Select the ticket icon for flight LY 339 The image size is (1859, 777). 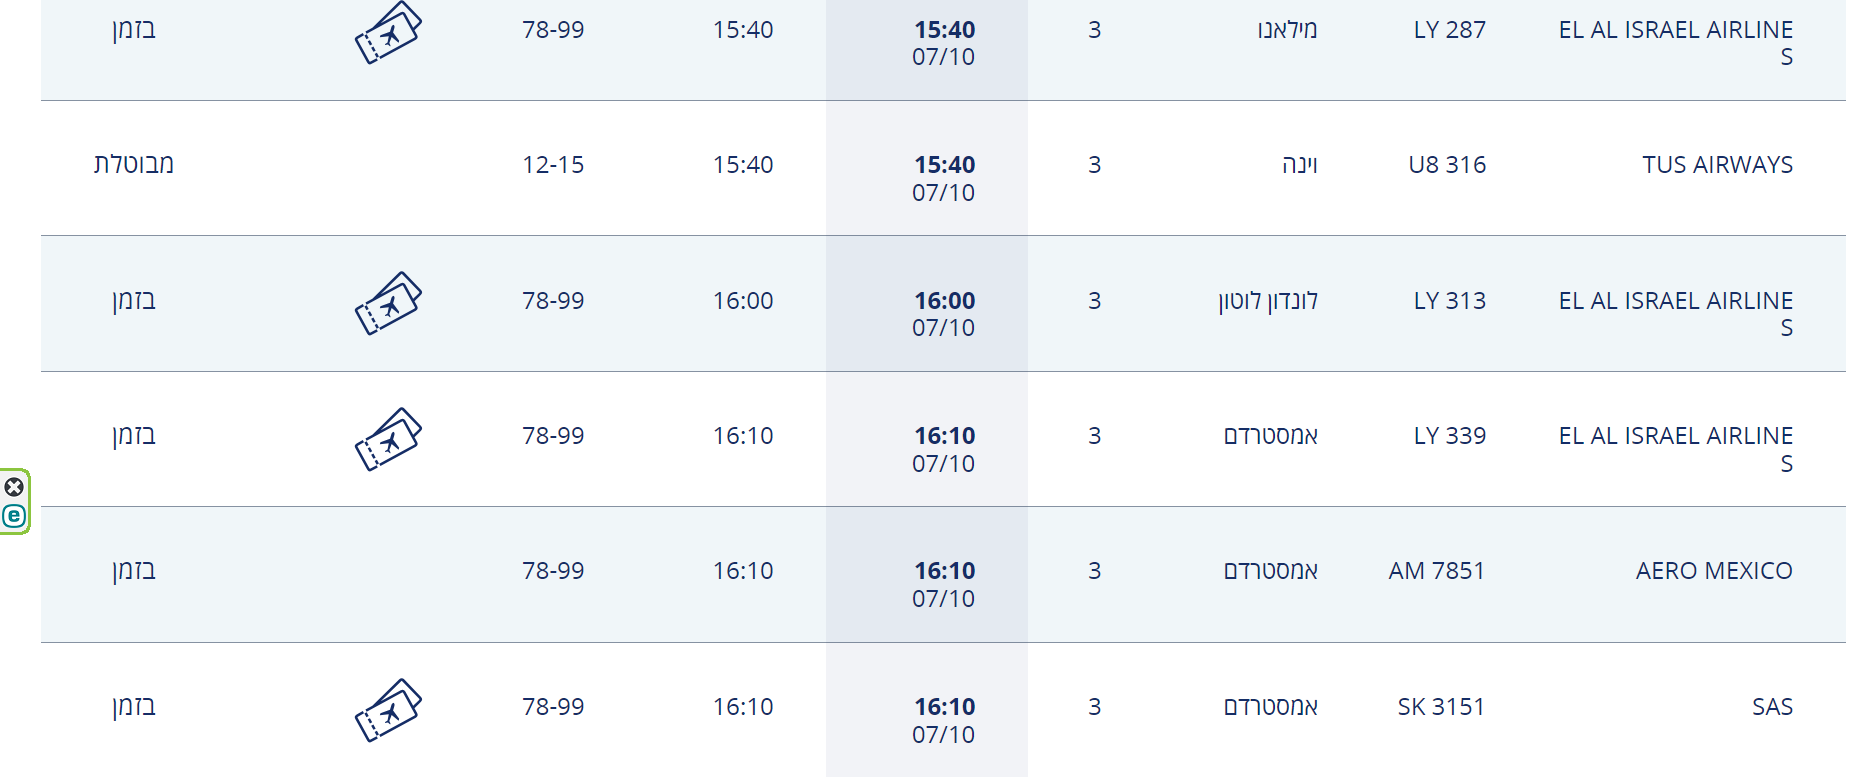(388, 439)
